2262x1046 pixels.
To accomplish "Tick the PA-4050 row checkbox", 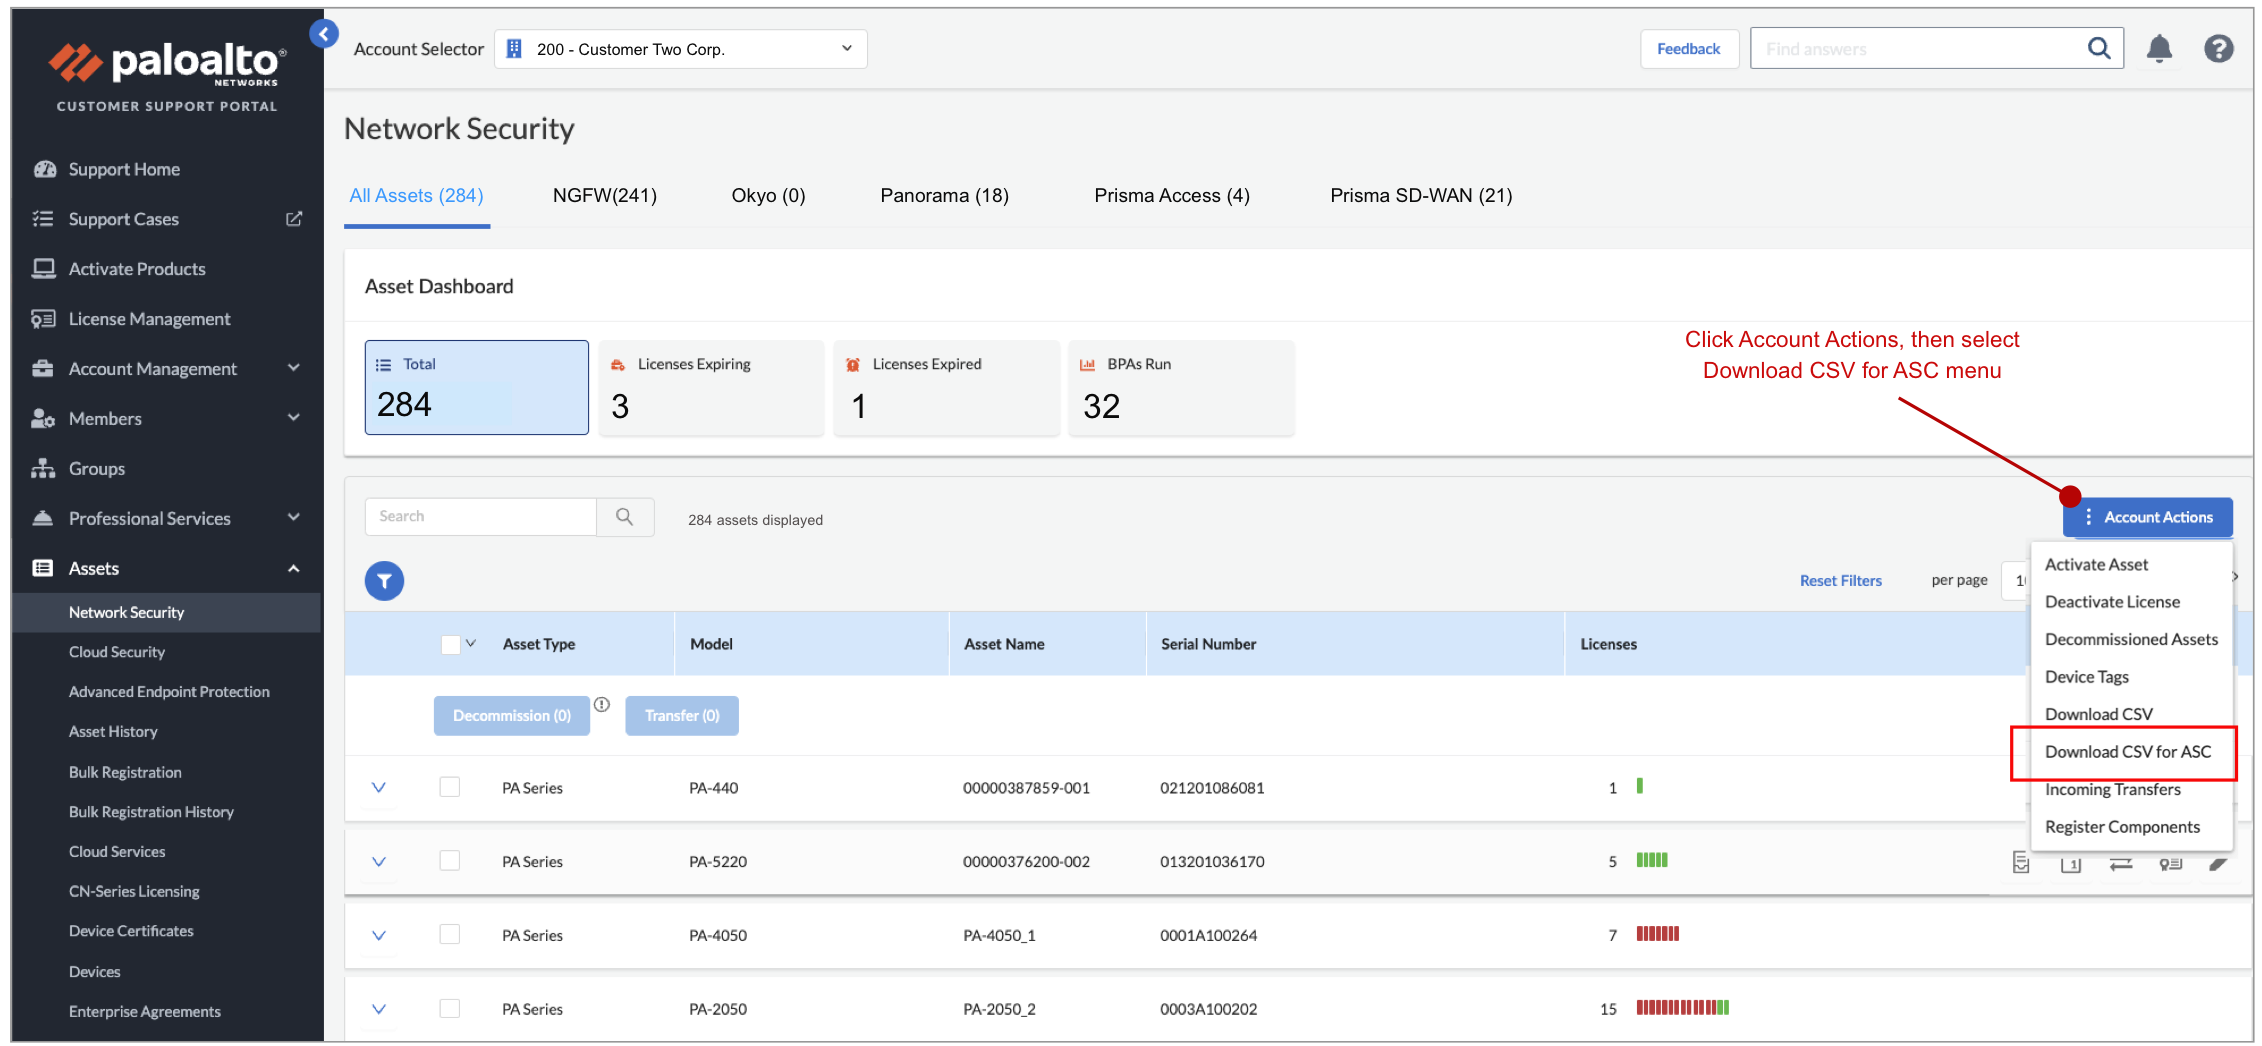I will pos(450,934).
